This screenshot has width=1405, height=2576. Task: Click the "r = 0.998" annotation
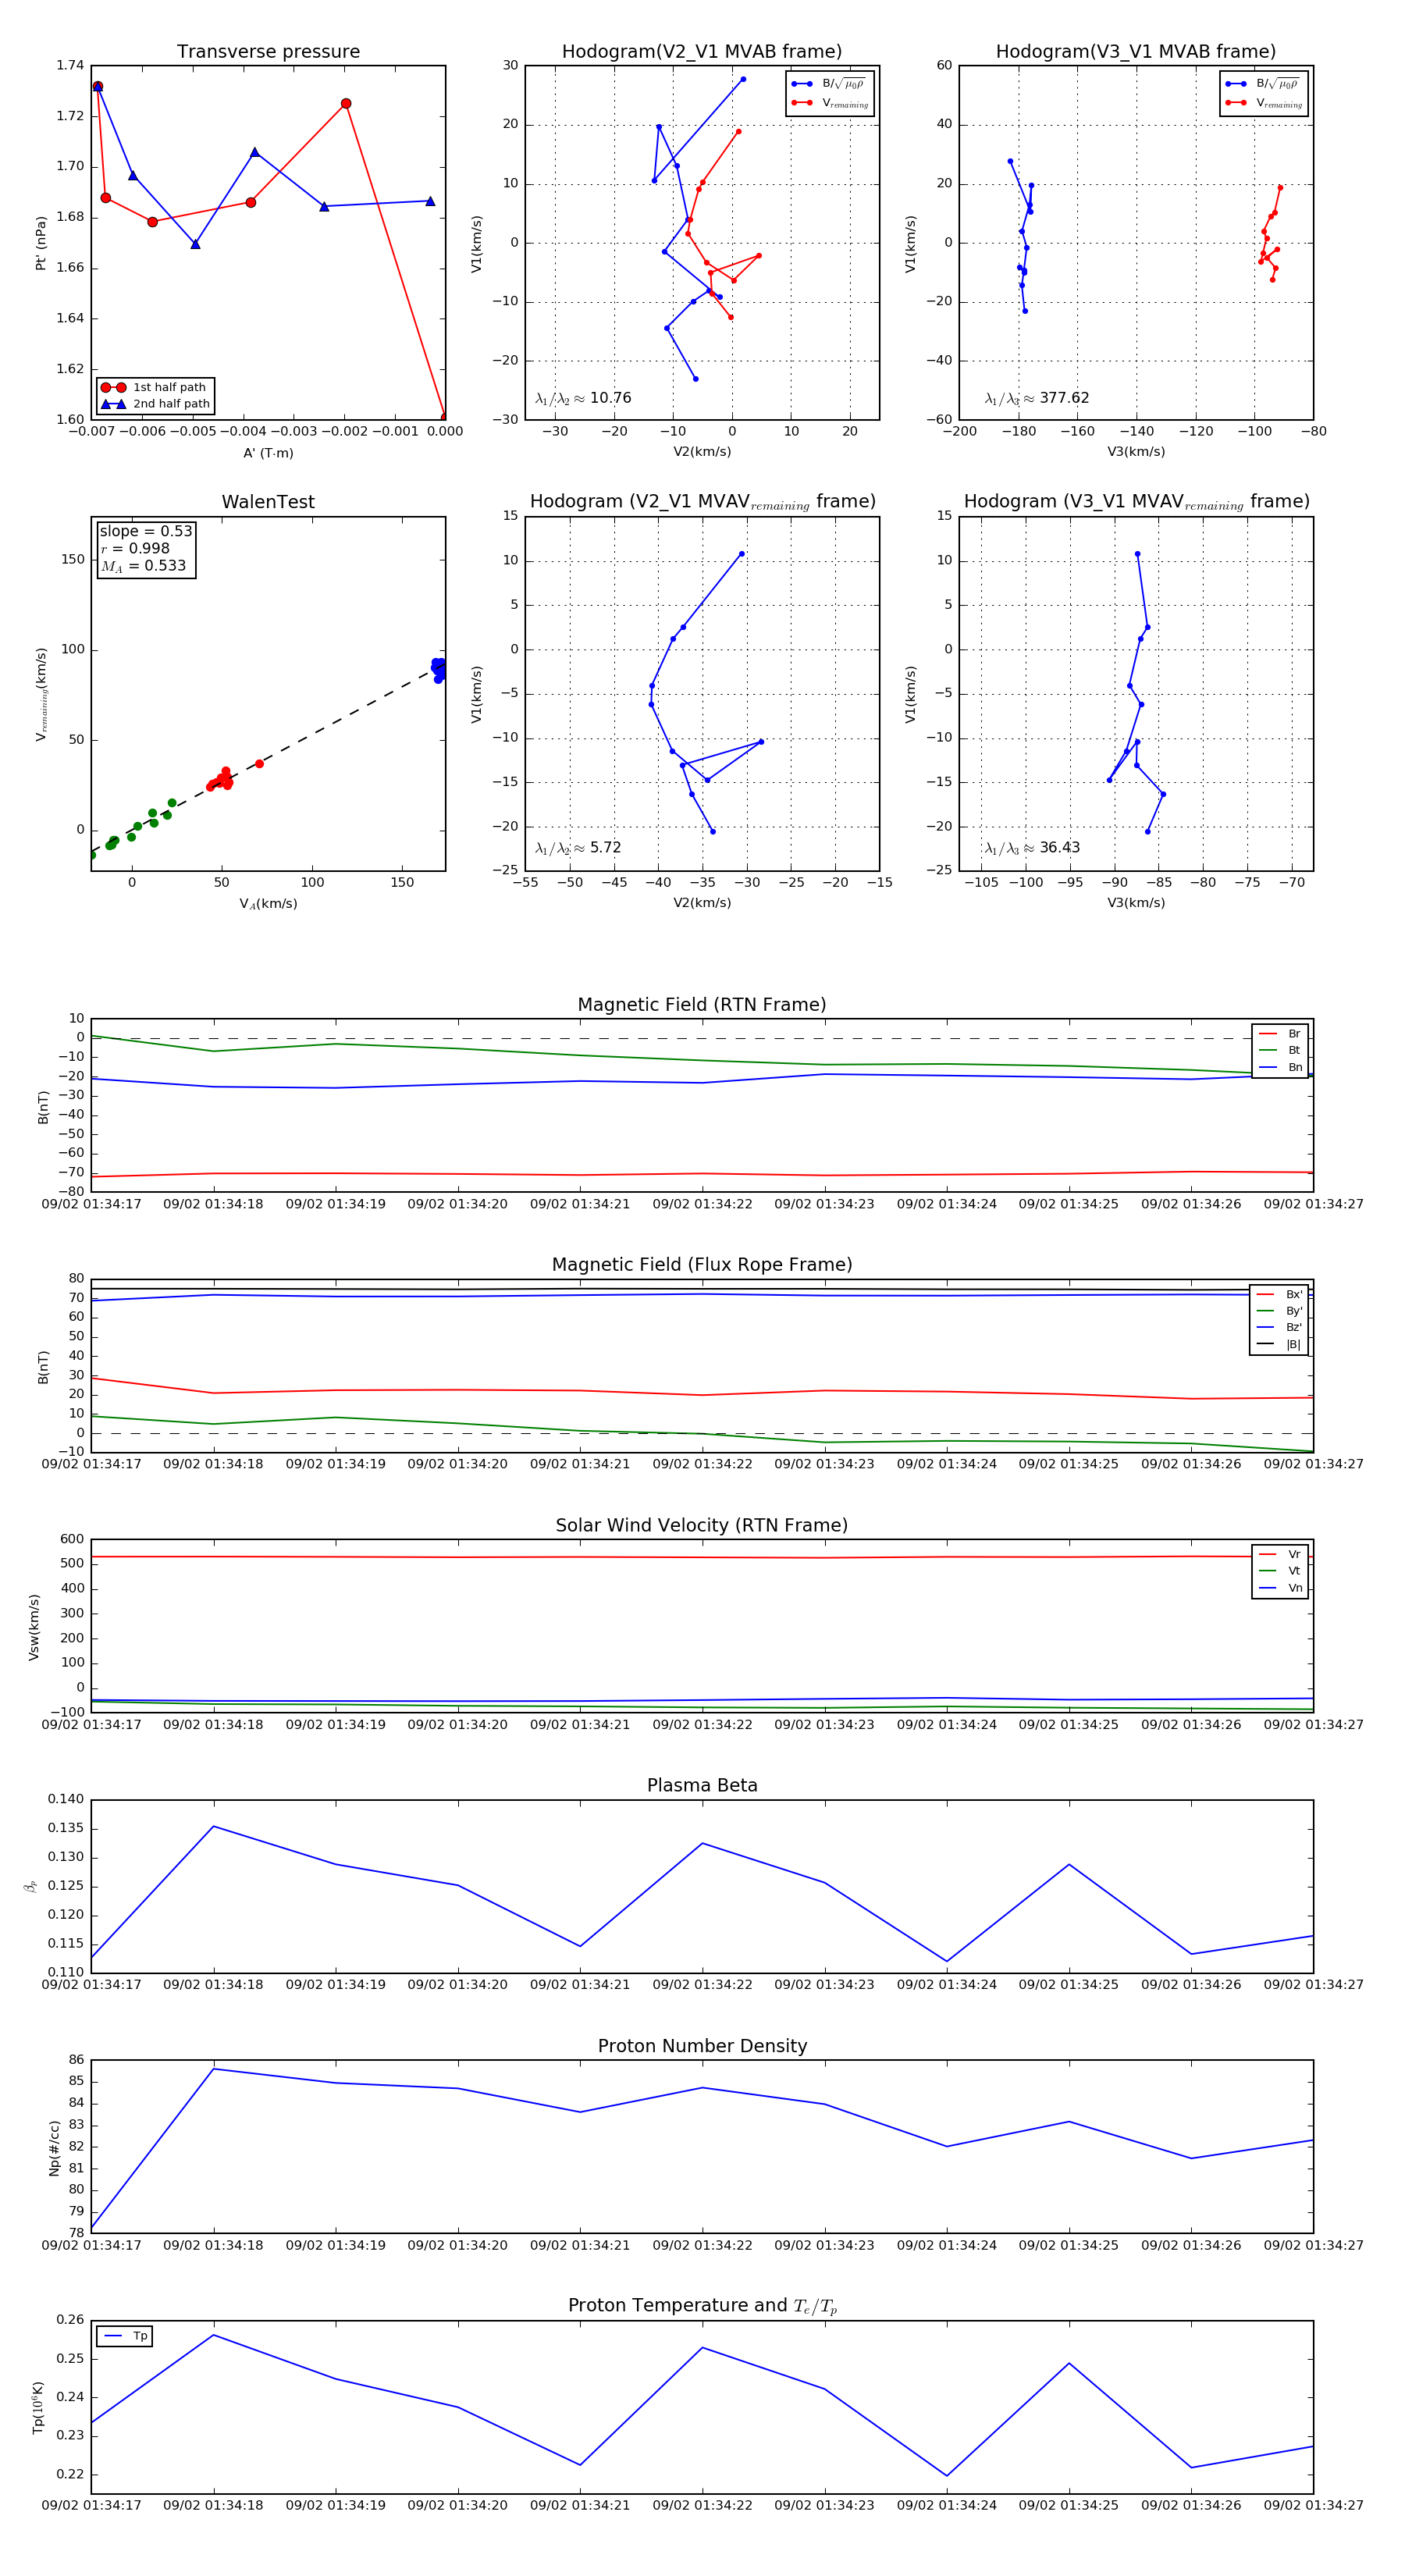[135, 549]
